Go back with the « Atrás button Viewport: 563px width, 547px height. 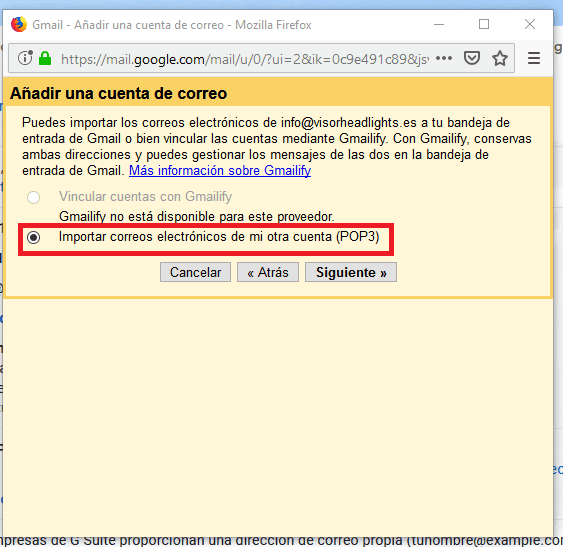tap(268, 272)
